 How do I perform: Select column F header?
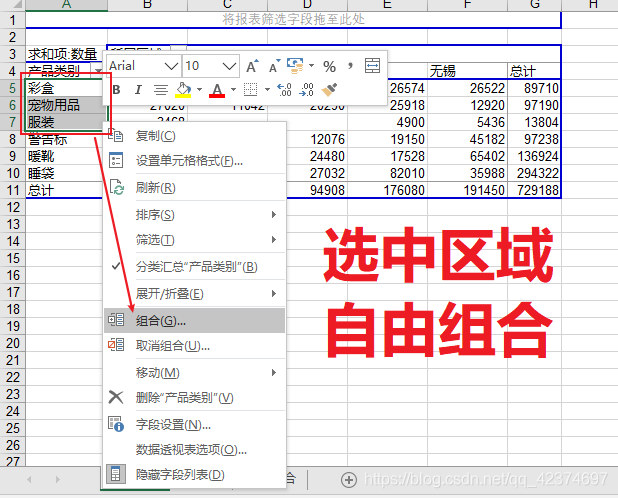click(x=467, y=5)
